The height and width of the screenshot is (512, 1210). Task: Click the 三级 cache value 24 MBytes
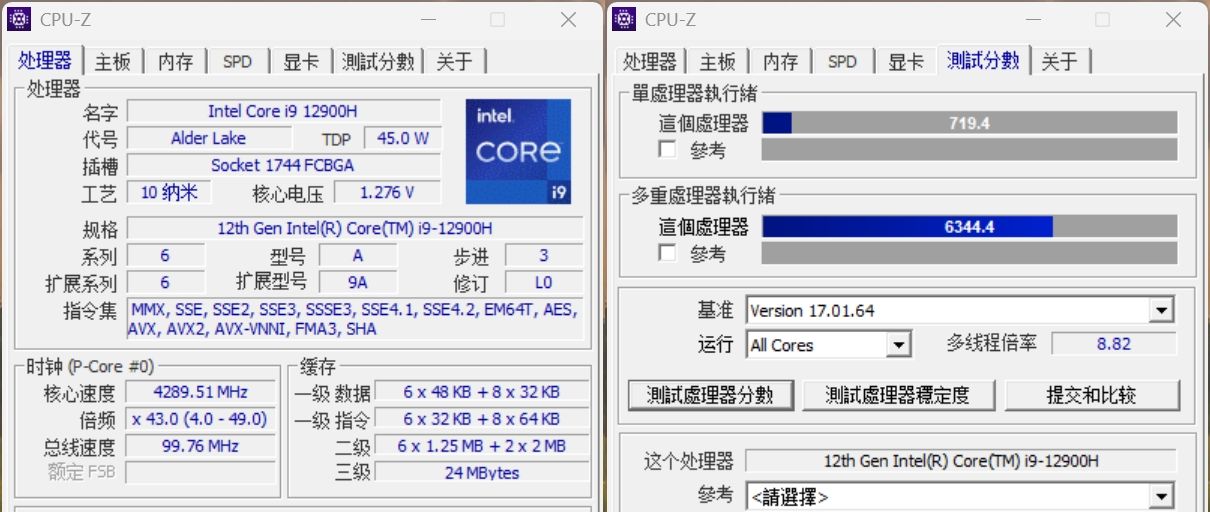(x=482, y=472)
